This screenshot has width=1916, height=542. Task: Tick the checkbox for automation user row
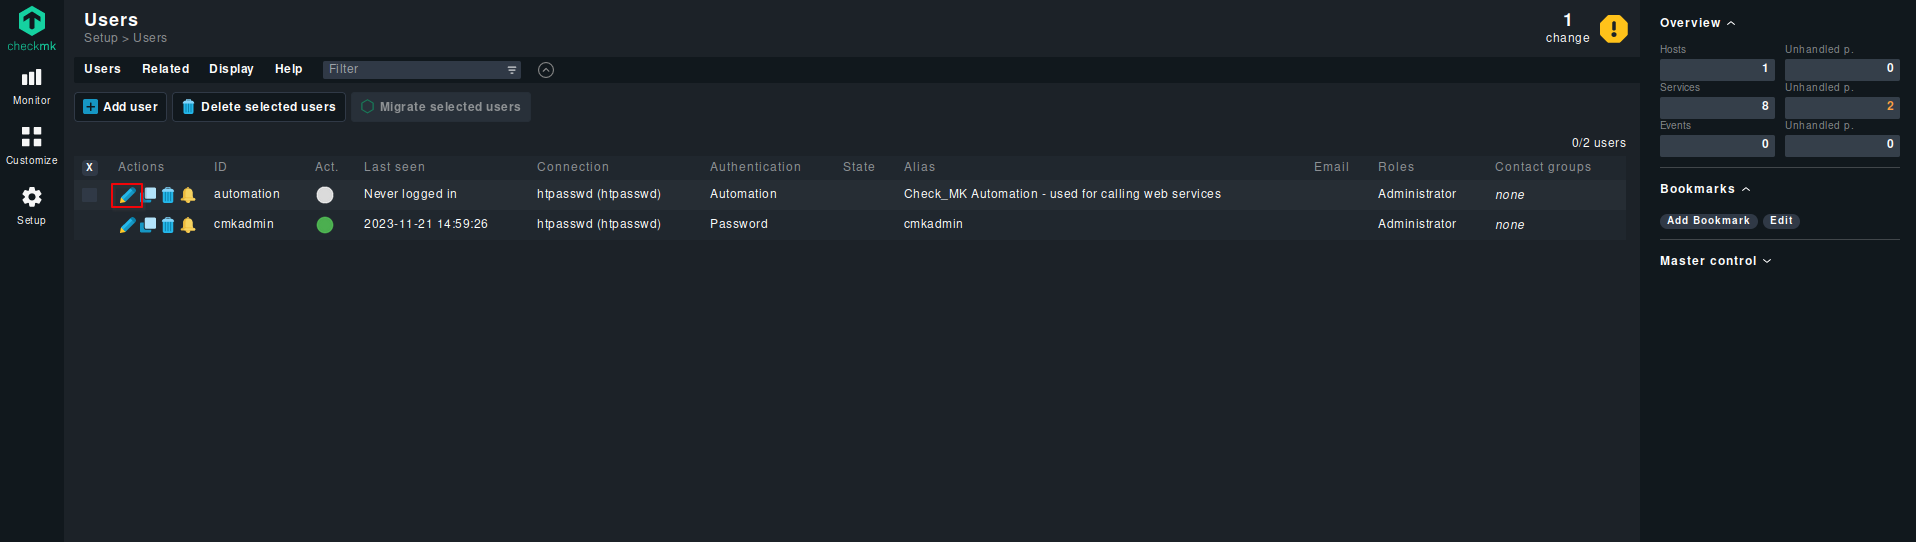coord(90,195)
